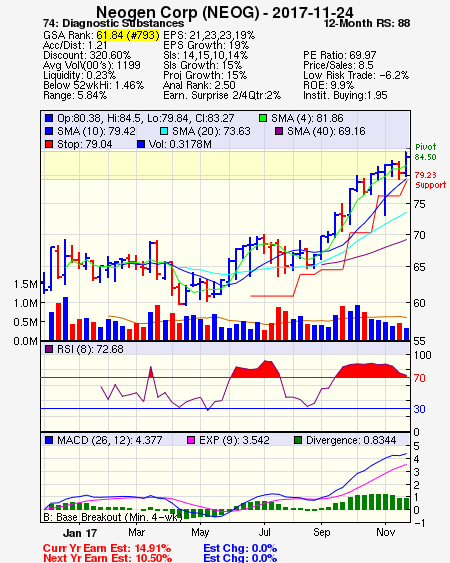450x563 pixels.
Task: Click the magenta EXP (9) legend swatch
Action: click(x=191, y=440)
